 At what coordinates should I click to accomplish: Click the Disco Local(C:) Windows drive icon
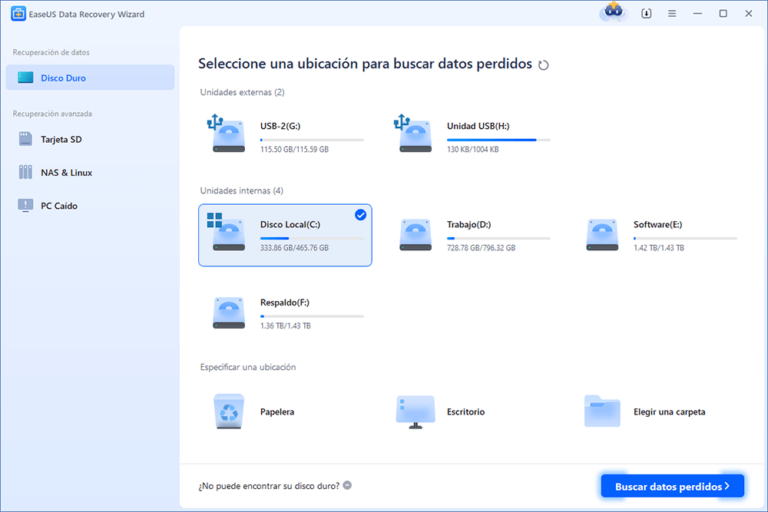point(226,232)
